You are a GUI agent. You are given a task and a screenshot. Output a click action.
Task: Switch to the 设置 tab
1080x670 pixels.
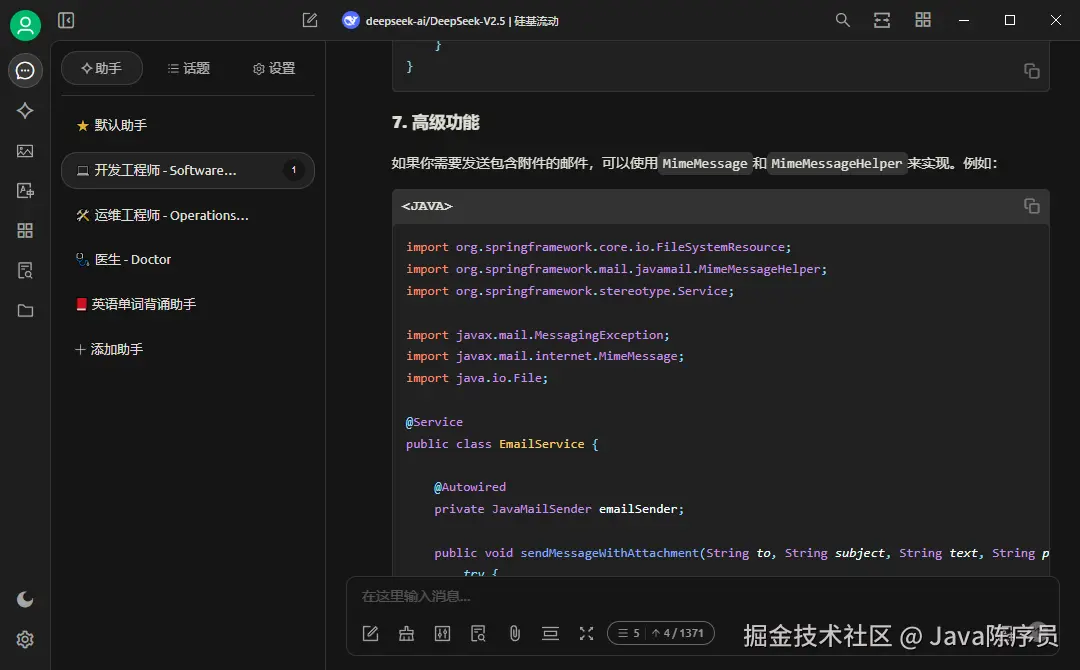coord(274,68)
